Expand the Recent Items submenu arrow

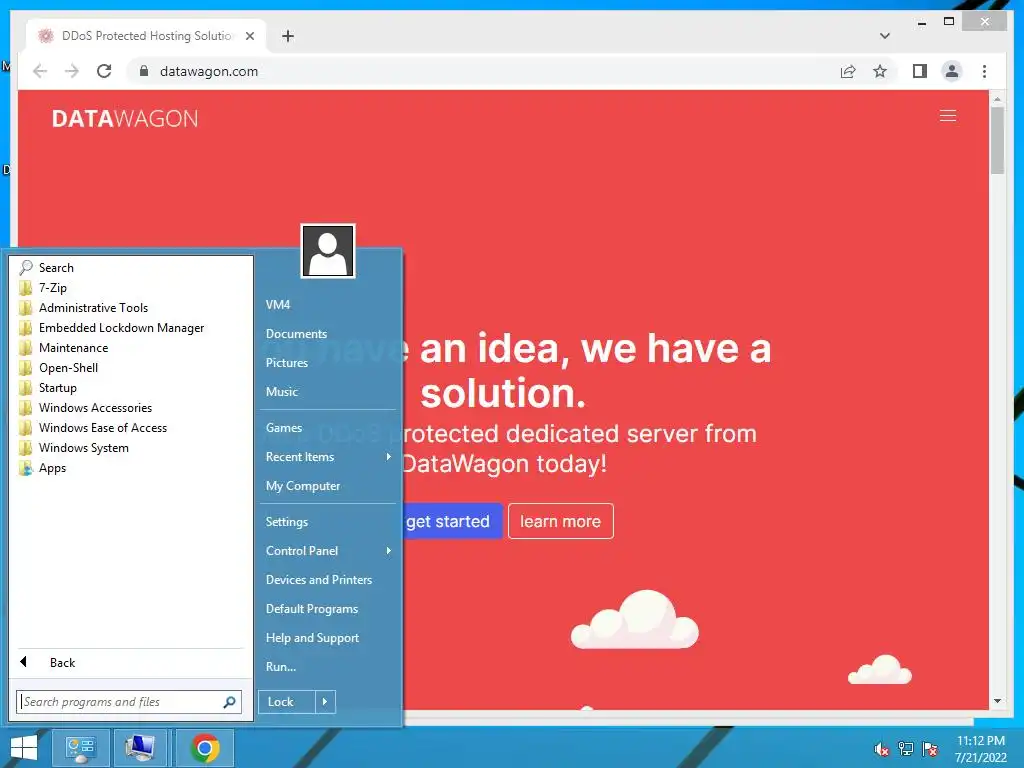[x=389, y=456]
